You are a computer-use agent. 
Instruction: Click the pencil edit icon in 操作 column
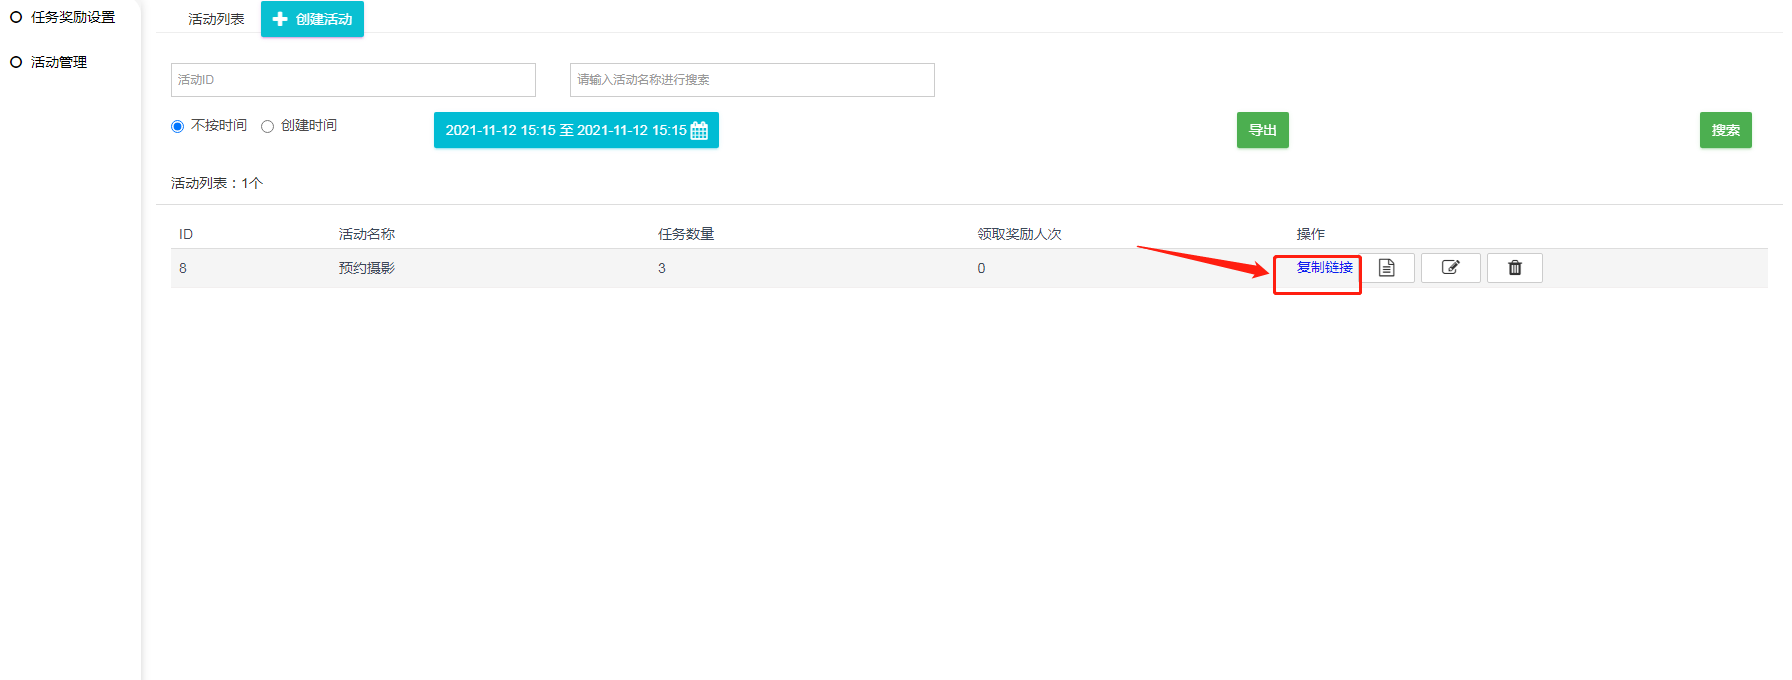pyautogui.click(x=1450, y=268)
